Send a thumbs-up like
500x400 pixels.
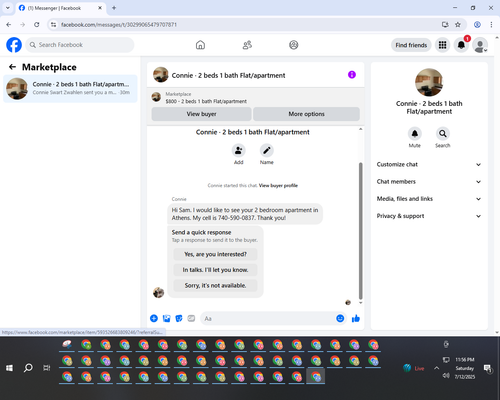[356, 318]
